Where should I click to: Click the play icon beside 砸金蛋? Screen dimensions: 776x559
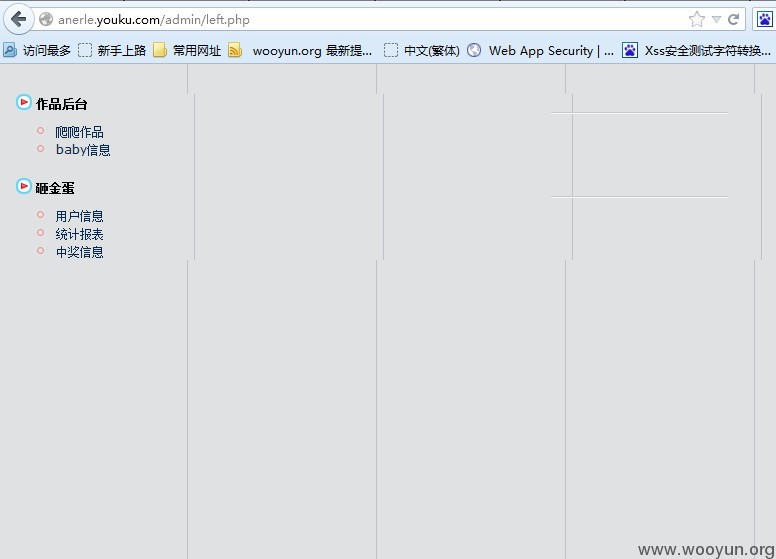tap(23, 186)
